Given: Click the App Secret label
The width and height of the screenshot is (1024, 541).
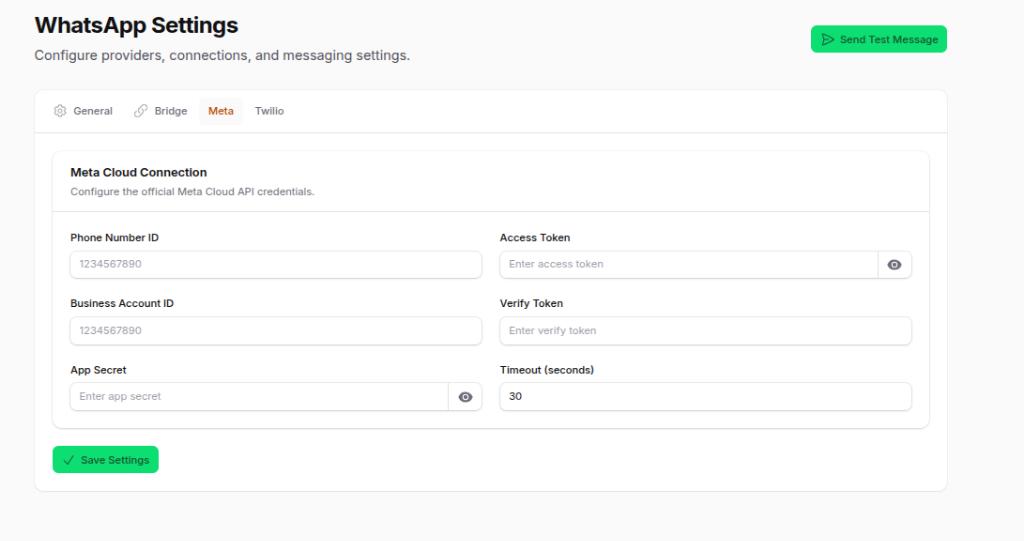Looking at the screenshot, I should tap(99, 370).
